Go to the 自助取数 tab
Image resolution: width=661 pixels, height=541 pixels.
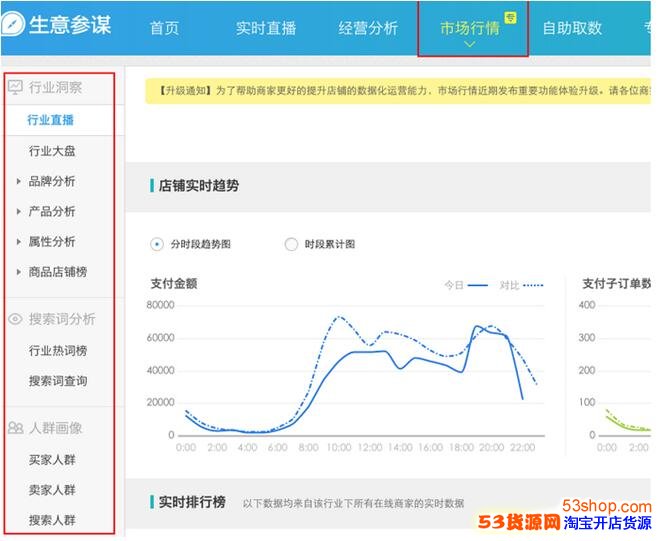(x=572, y=28)
